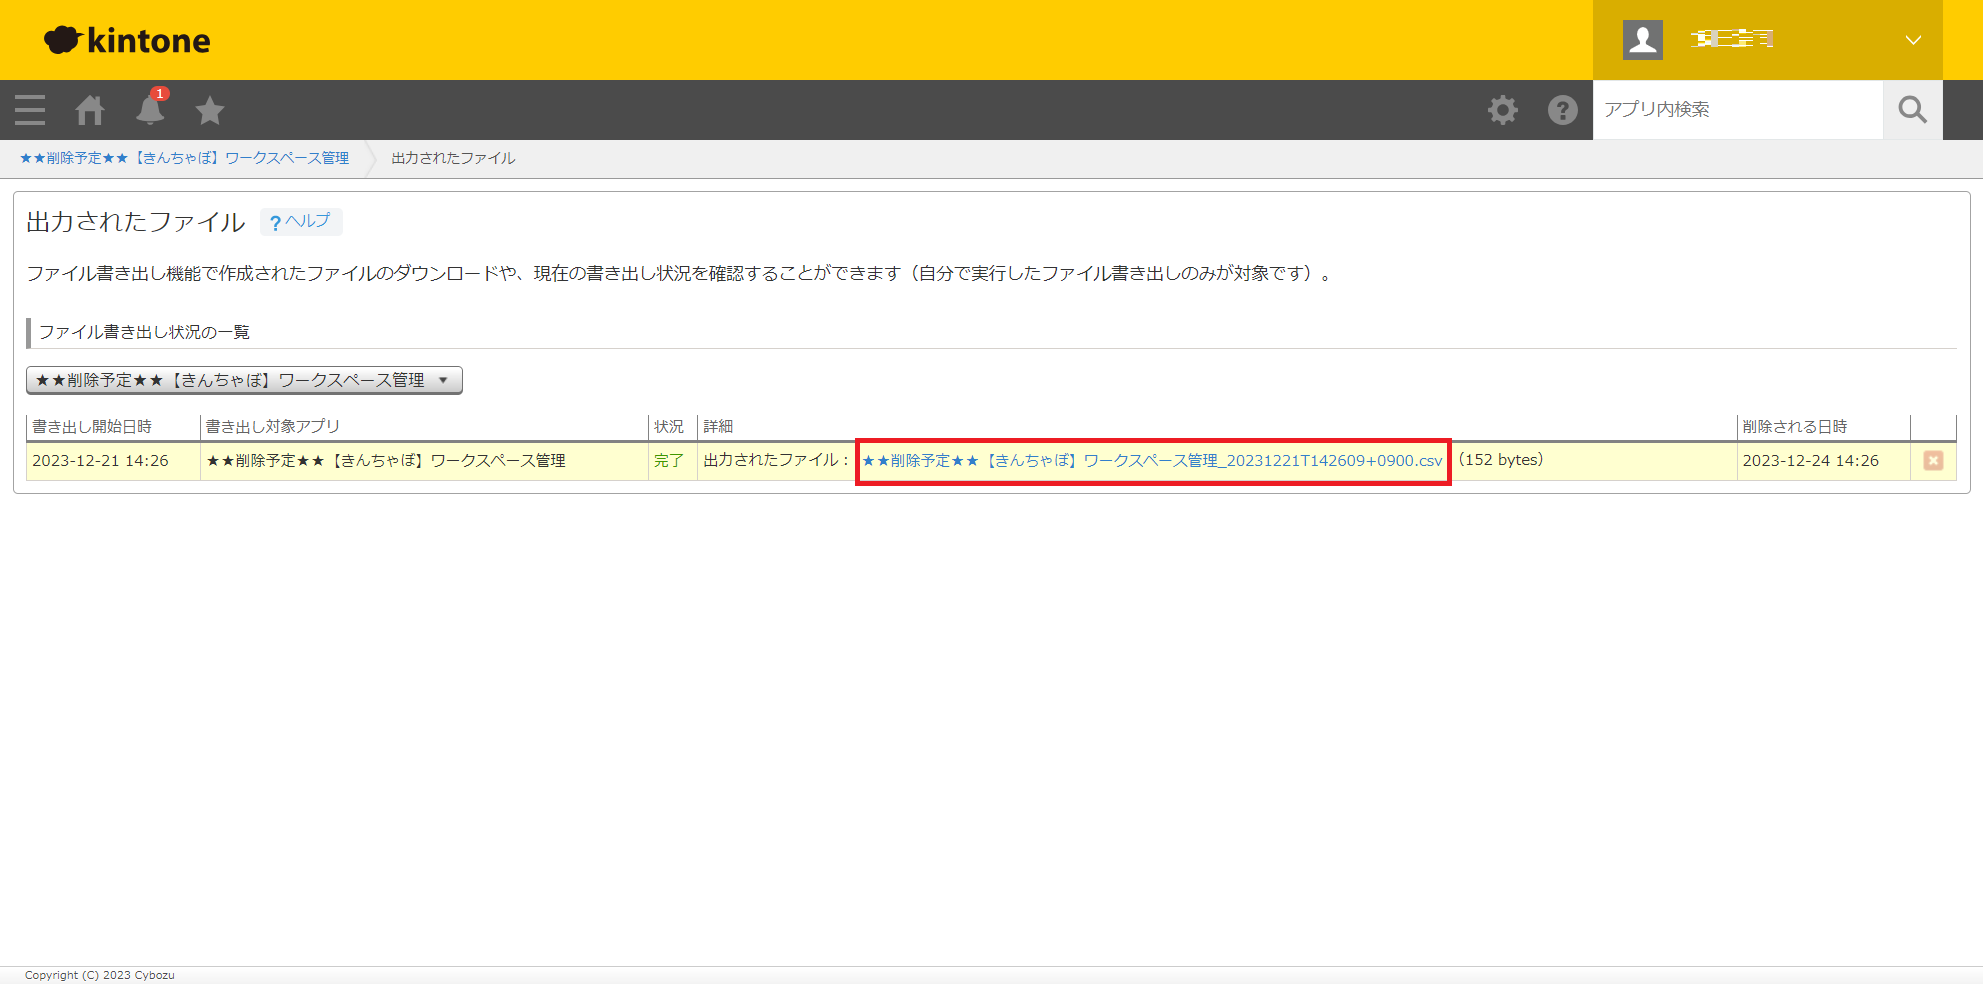Go back to ワークスペース管理 app via breadcrumb
Viewport: 1983px width, 984px height.
[x=185, y=158]
